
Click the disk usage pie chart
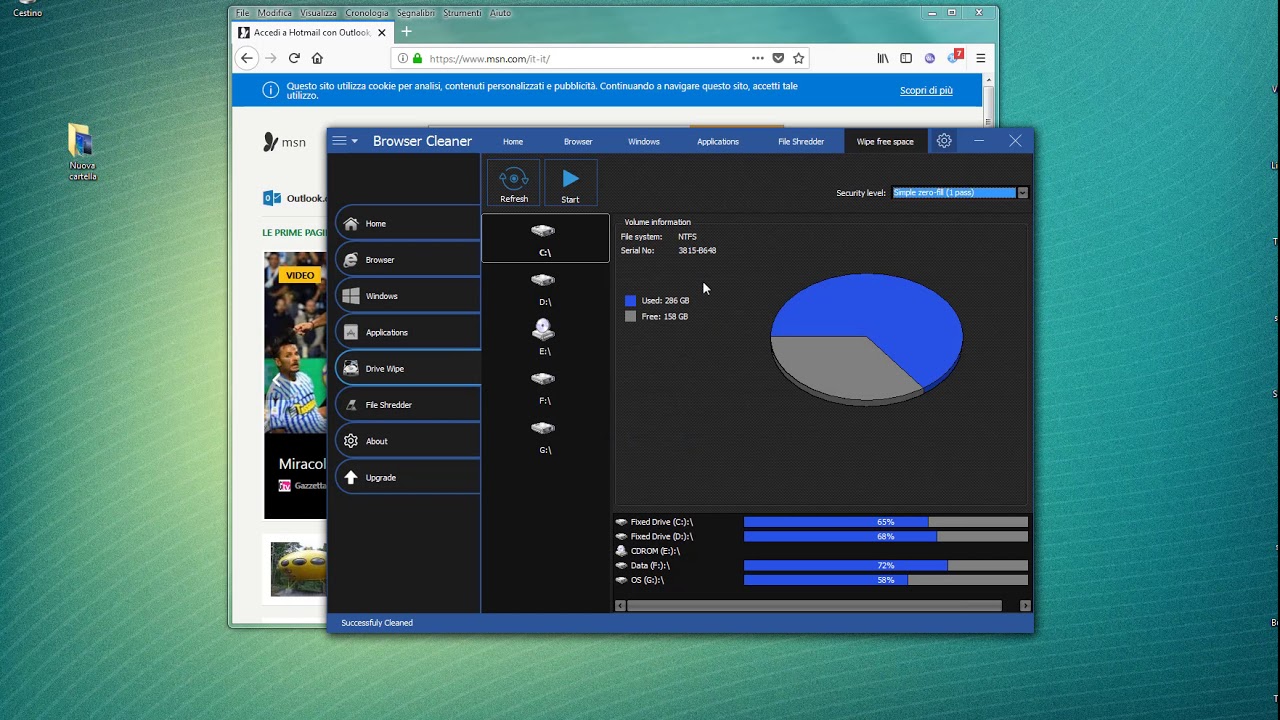coord(866,339)
